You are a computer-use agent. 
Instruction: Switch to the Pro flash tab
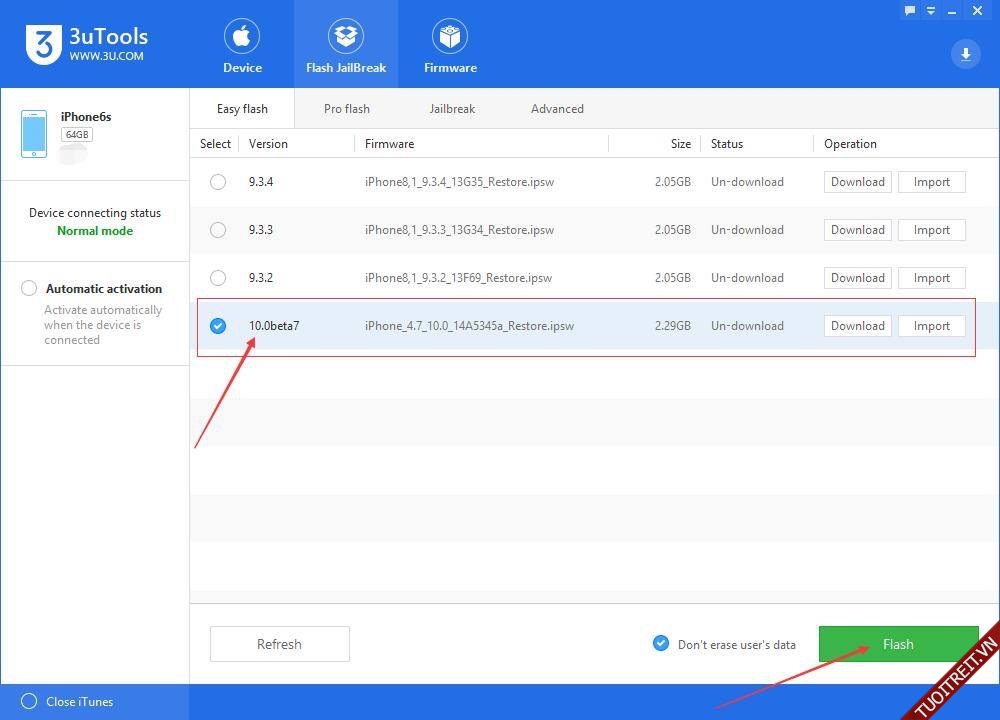pos(347,109)
